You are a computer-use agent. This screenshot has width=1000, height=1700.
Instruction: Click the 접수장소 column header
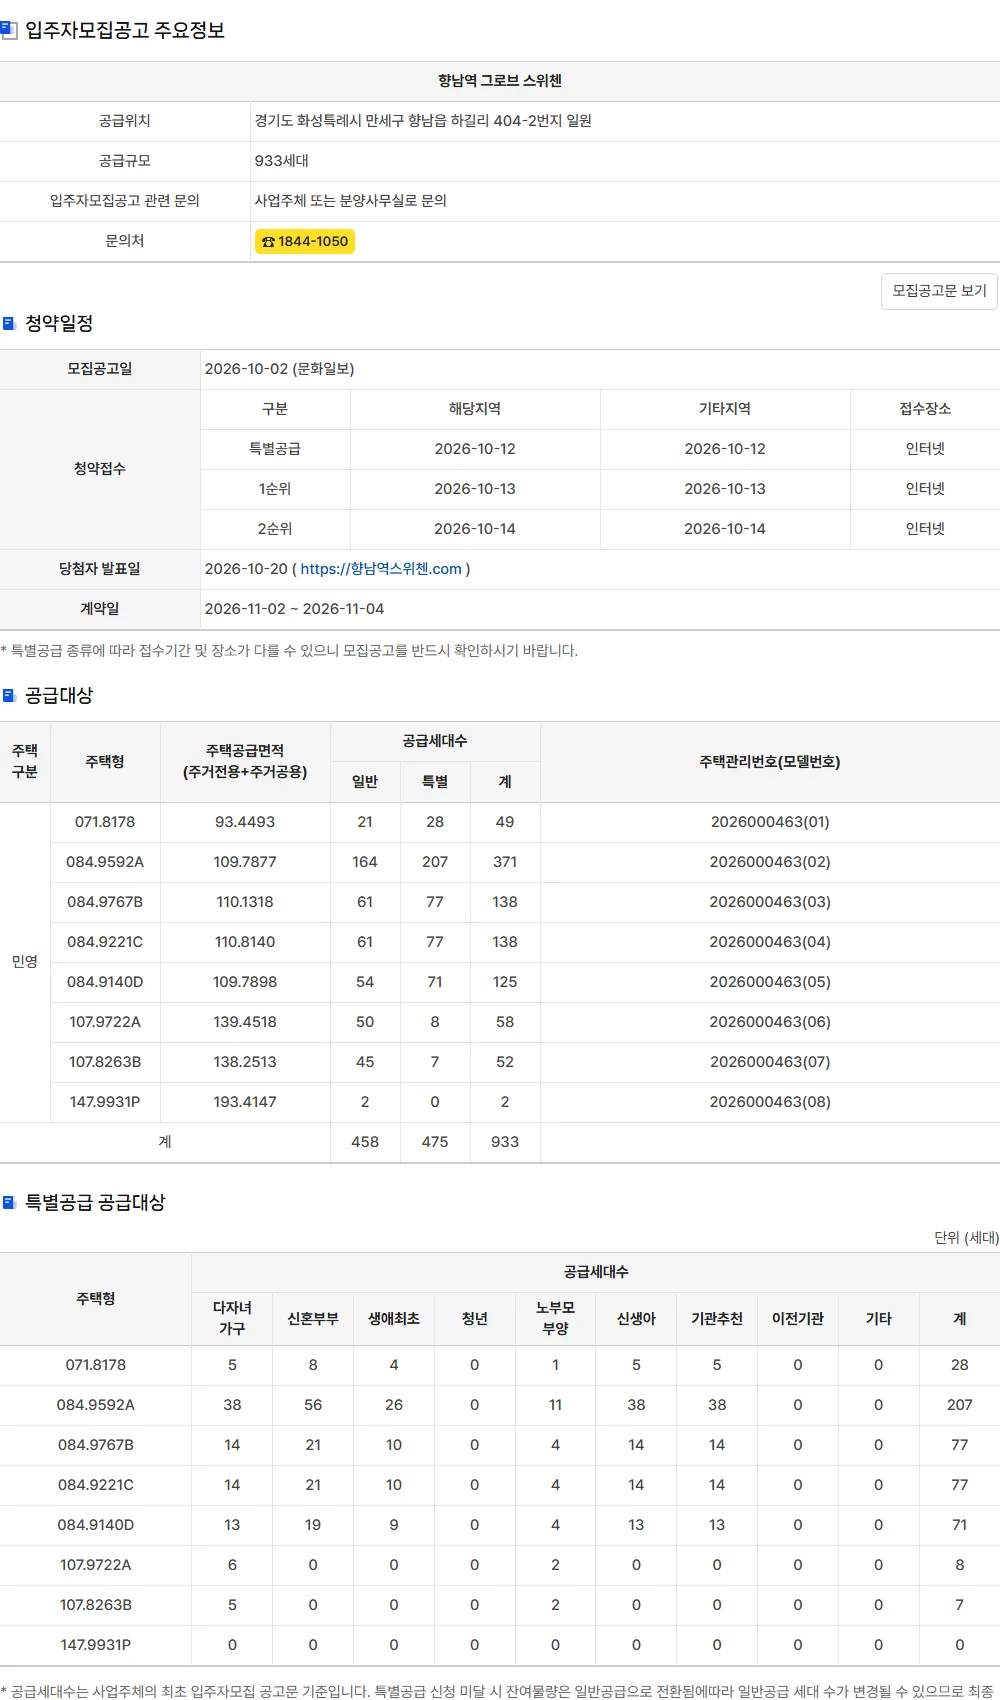(x=925, y=409)
